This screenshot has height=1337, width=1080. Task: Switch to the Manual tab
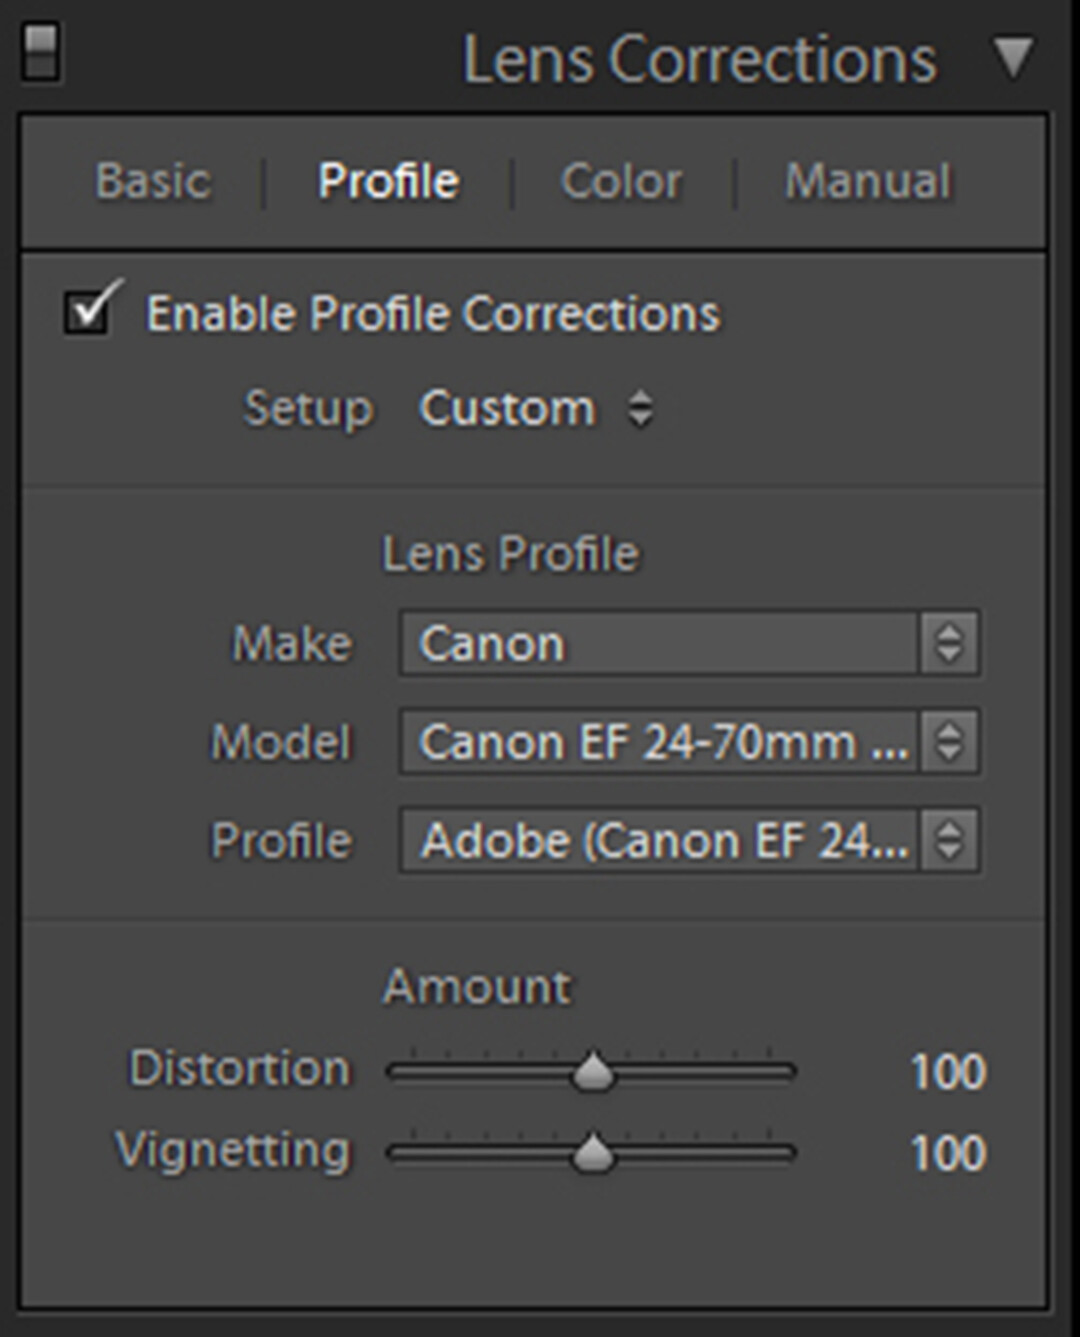point(867,181)
